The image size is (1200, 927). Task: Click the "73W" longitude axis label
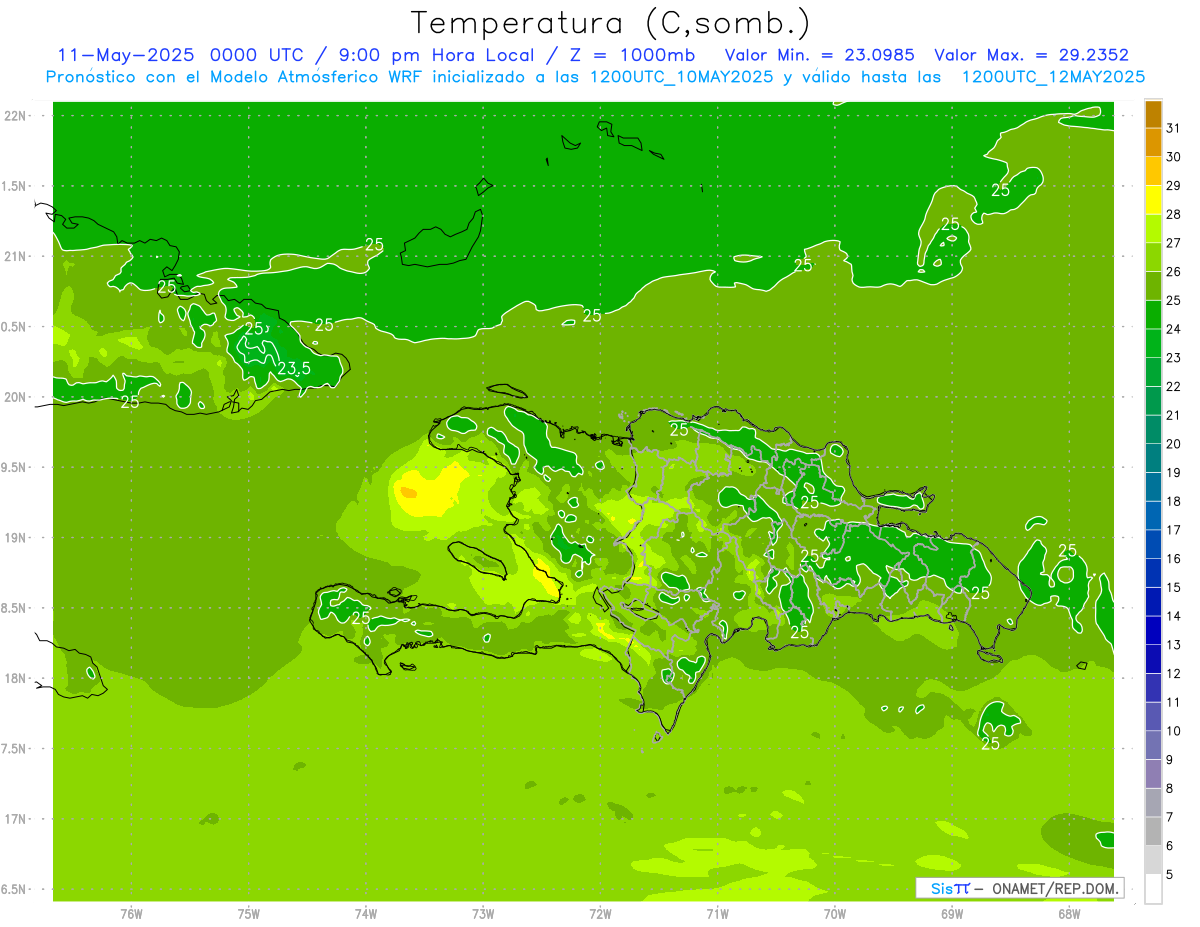tap(483, 914)
